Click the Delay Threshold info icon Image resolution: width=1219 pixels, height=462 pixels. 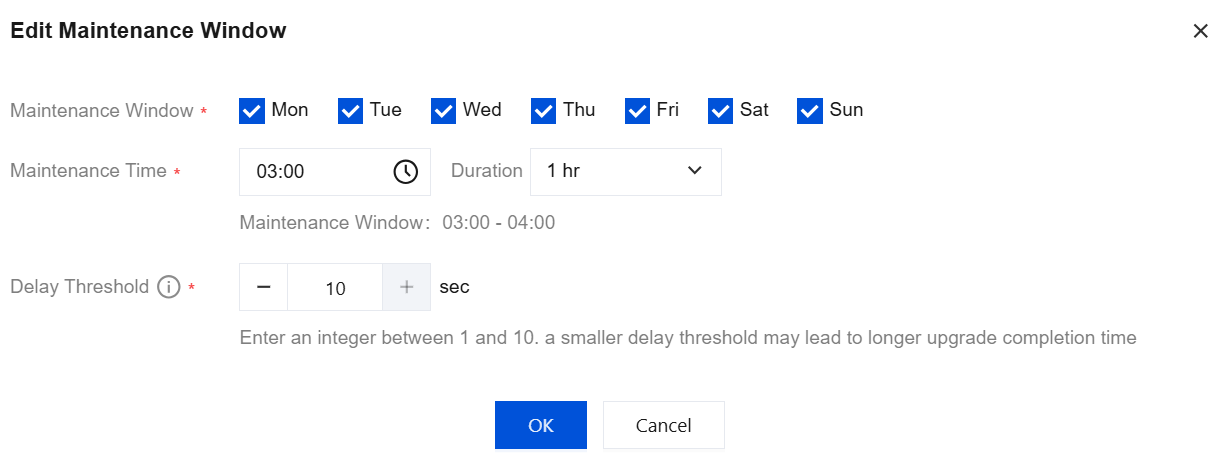tap(168, 287)
